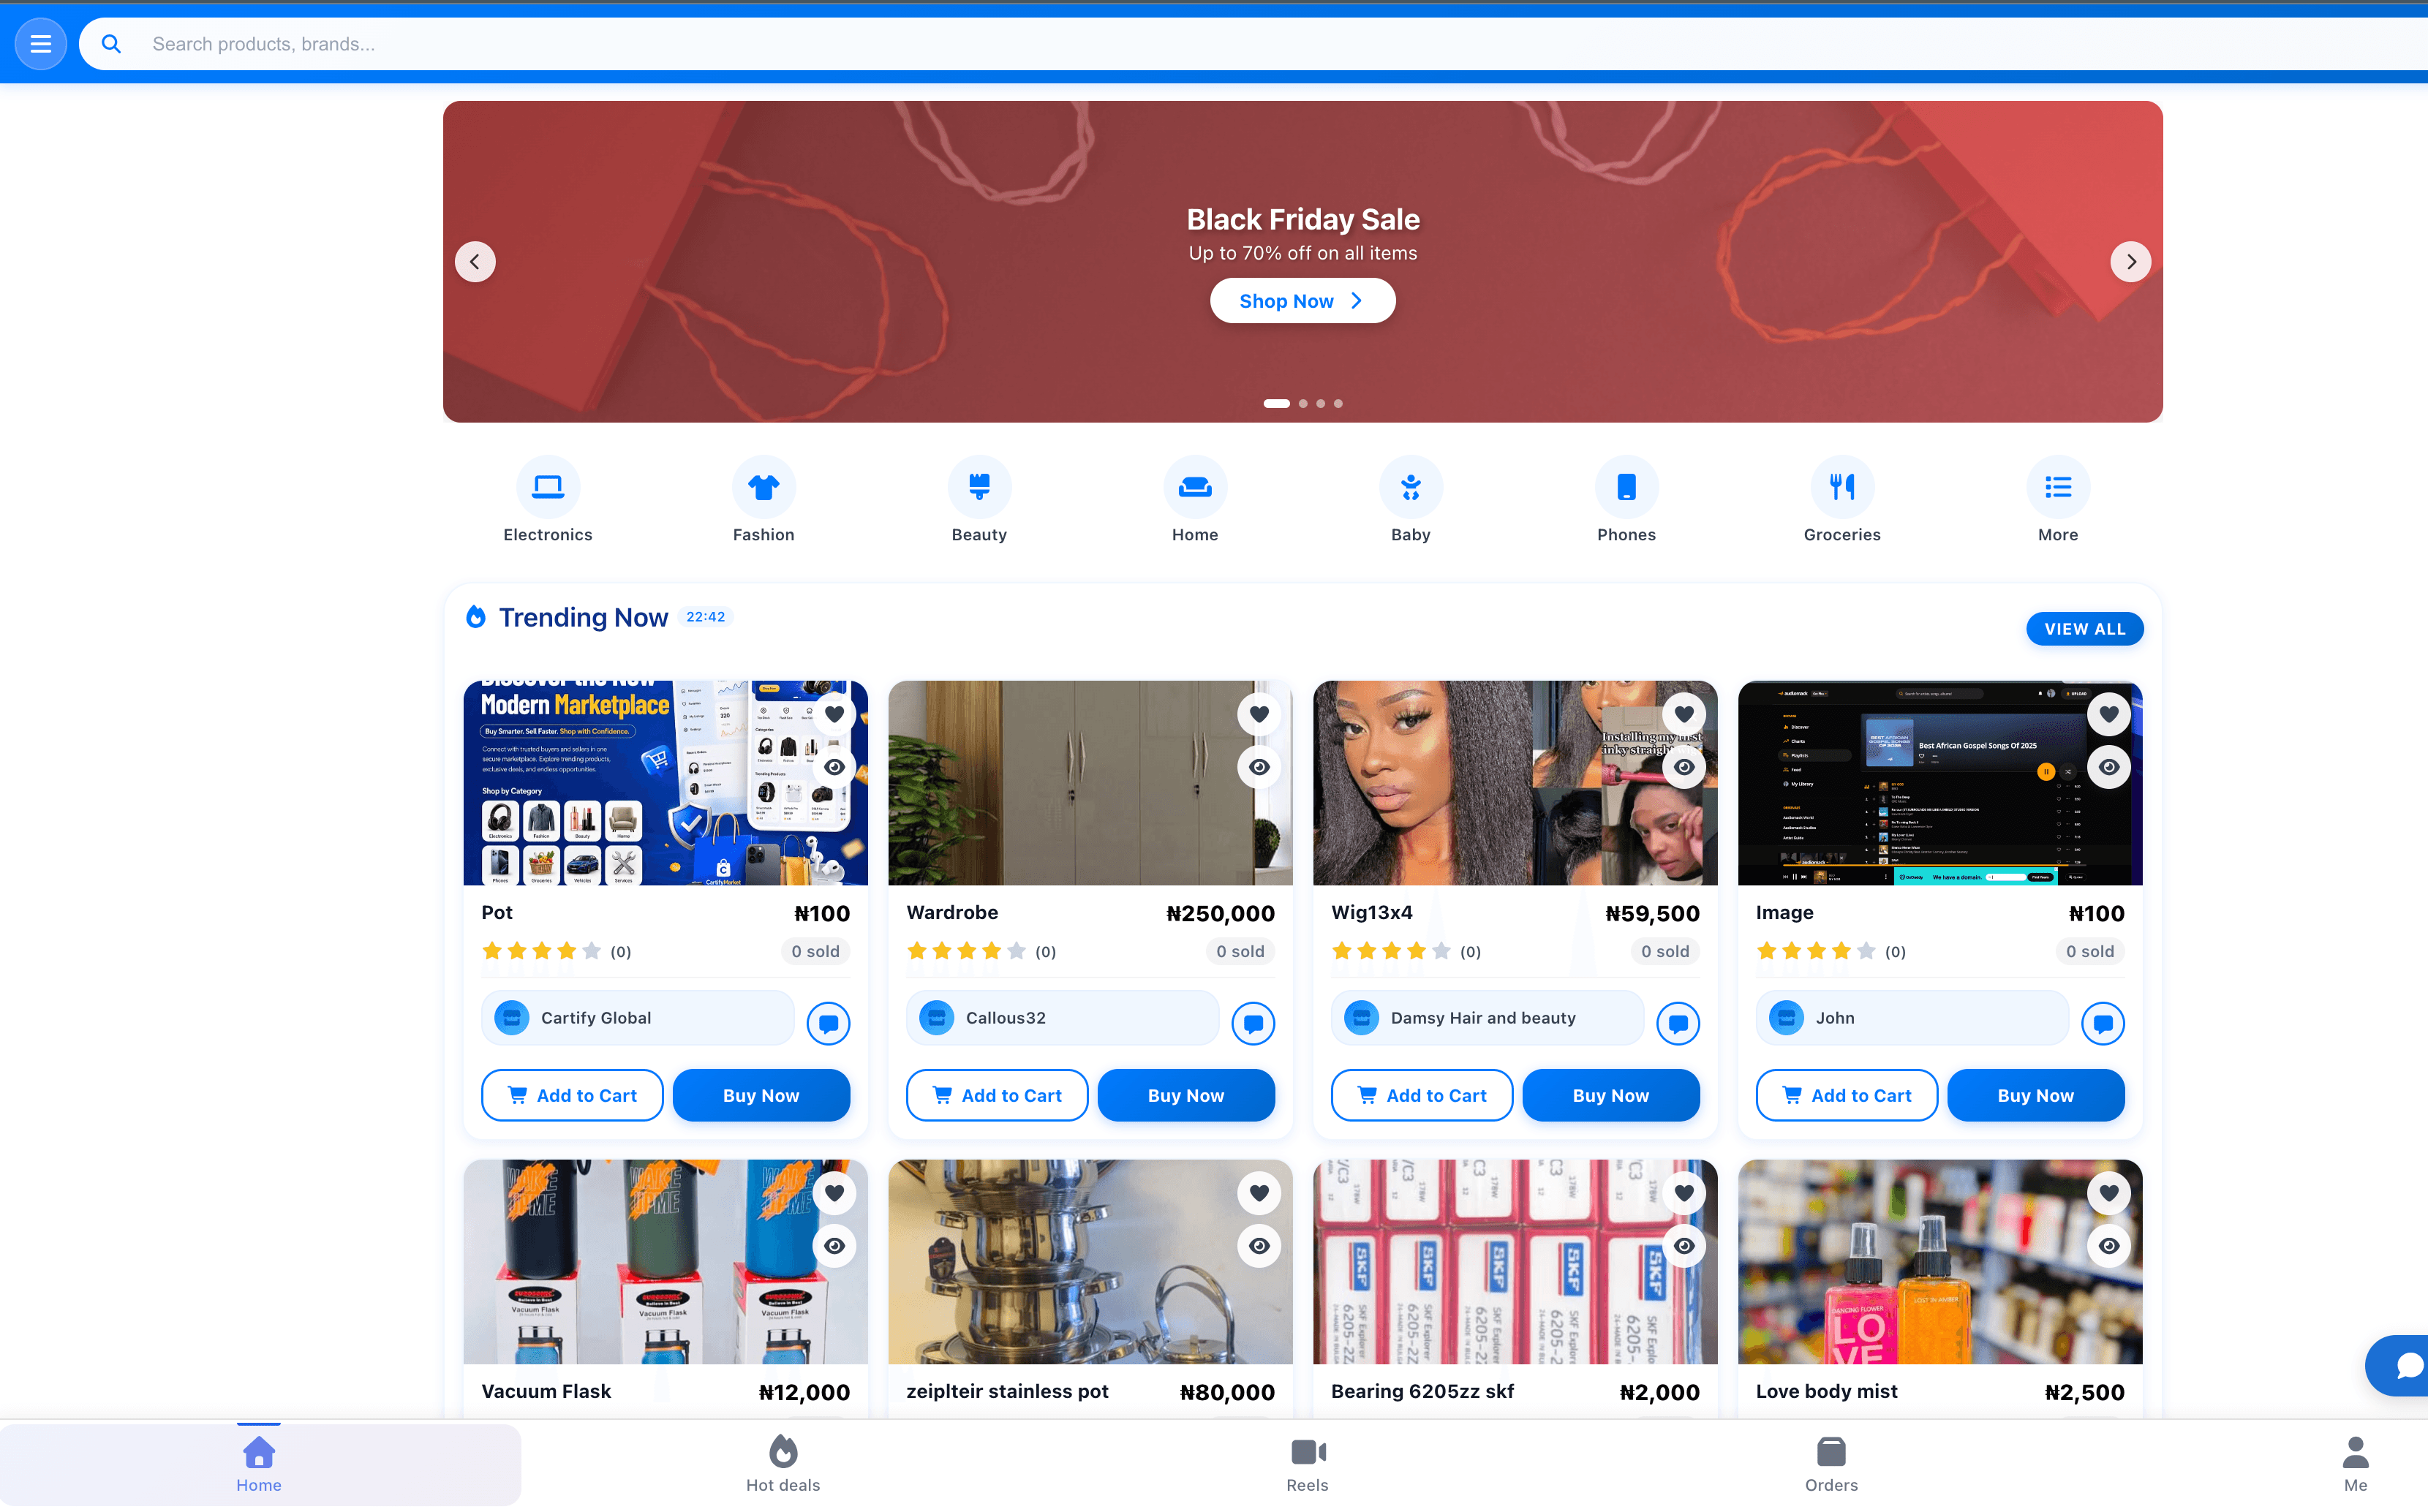Viewport: 2428px width, 1512px height.
Task: Go to previous banner slide
Action: pos(475,262)
